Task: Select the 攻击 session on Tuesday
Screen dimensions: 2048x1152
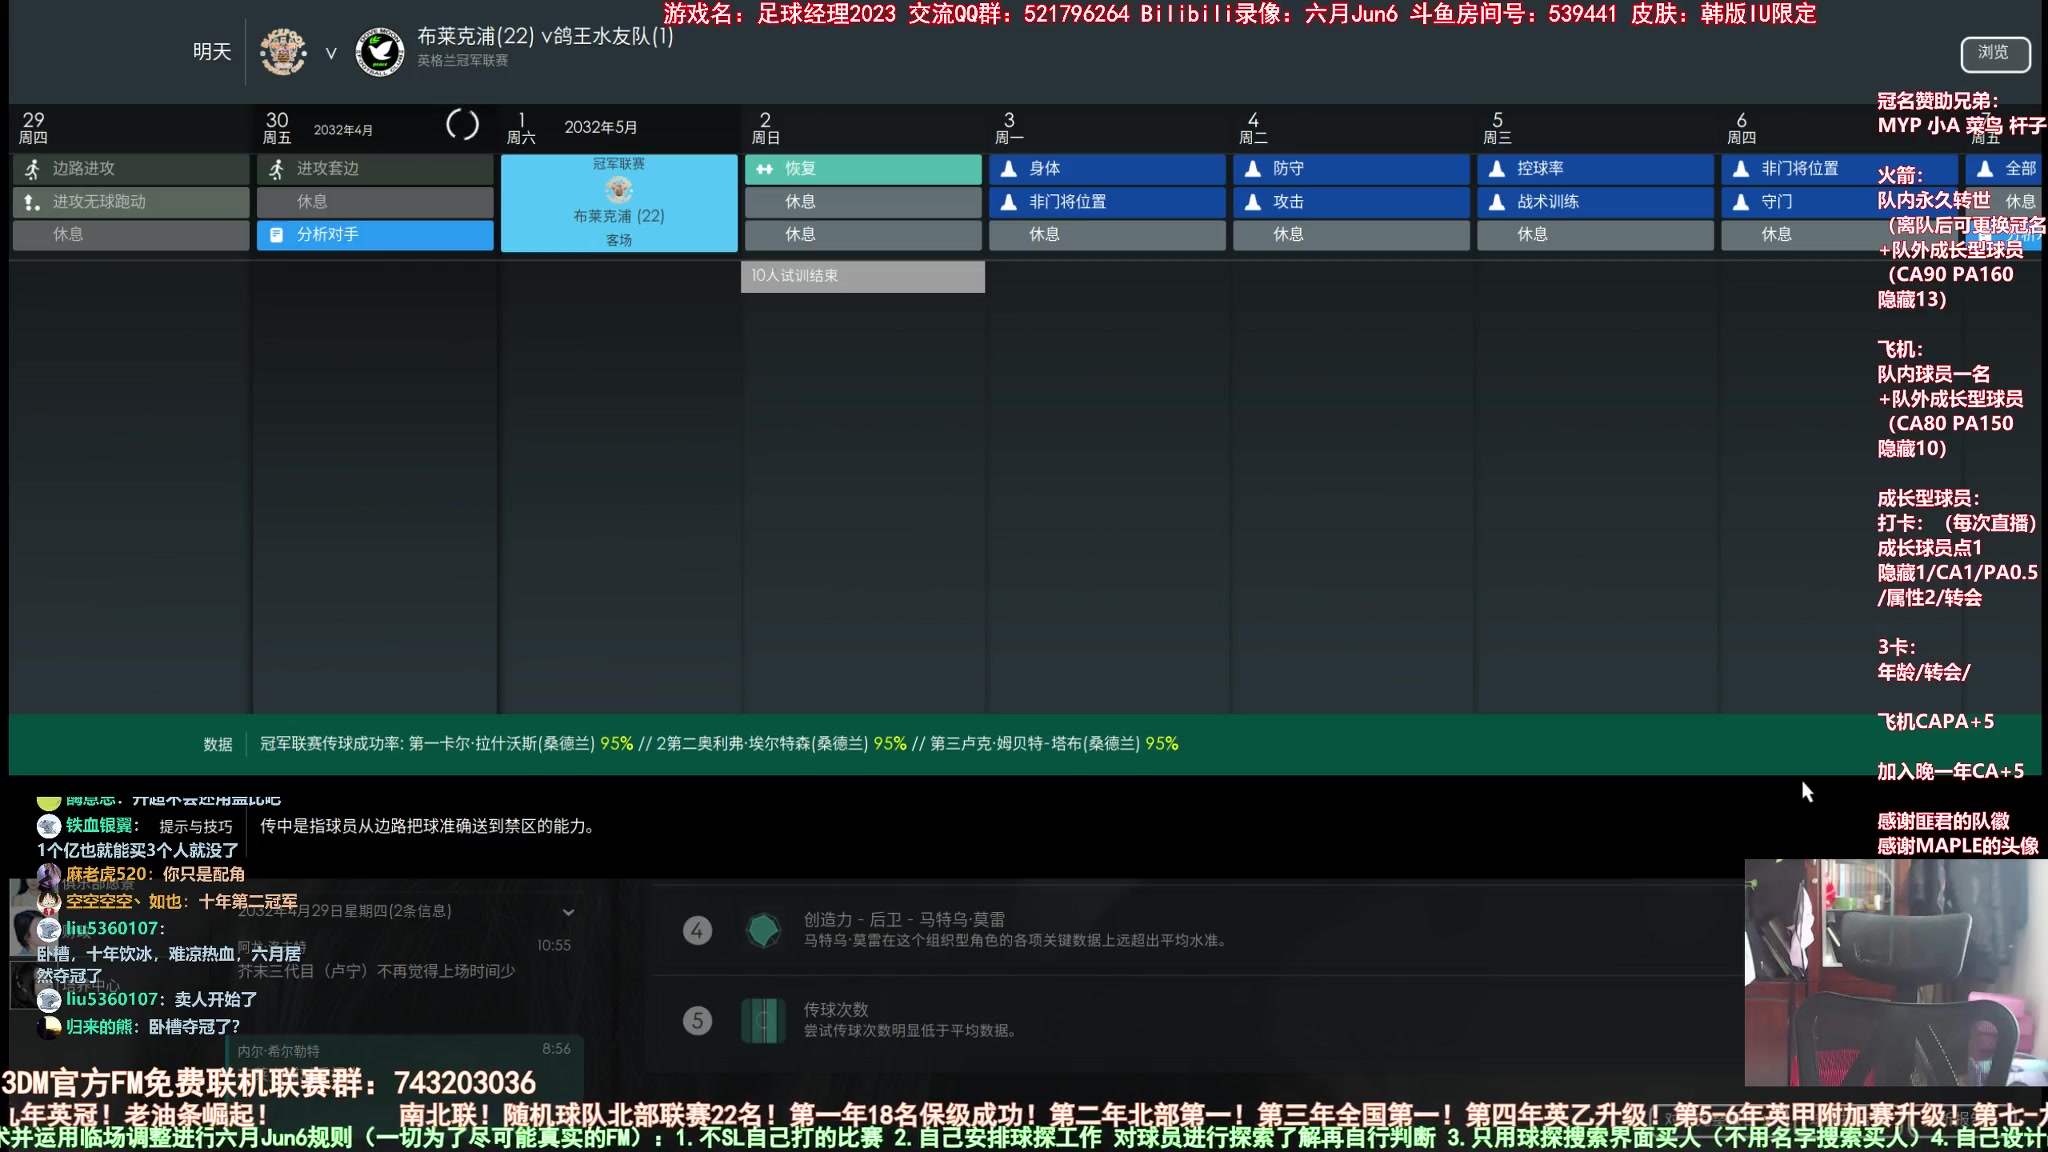Action: point(1351,202)
